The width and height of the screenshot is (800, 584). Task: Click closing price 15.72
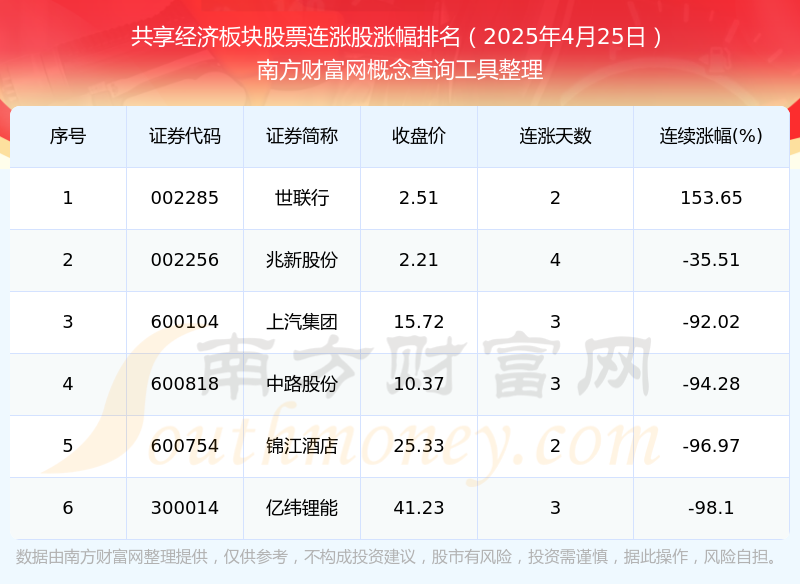(x=419, y=322)
